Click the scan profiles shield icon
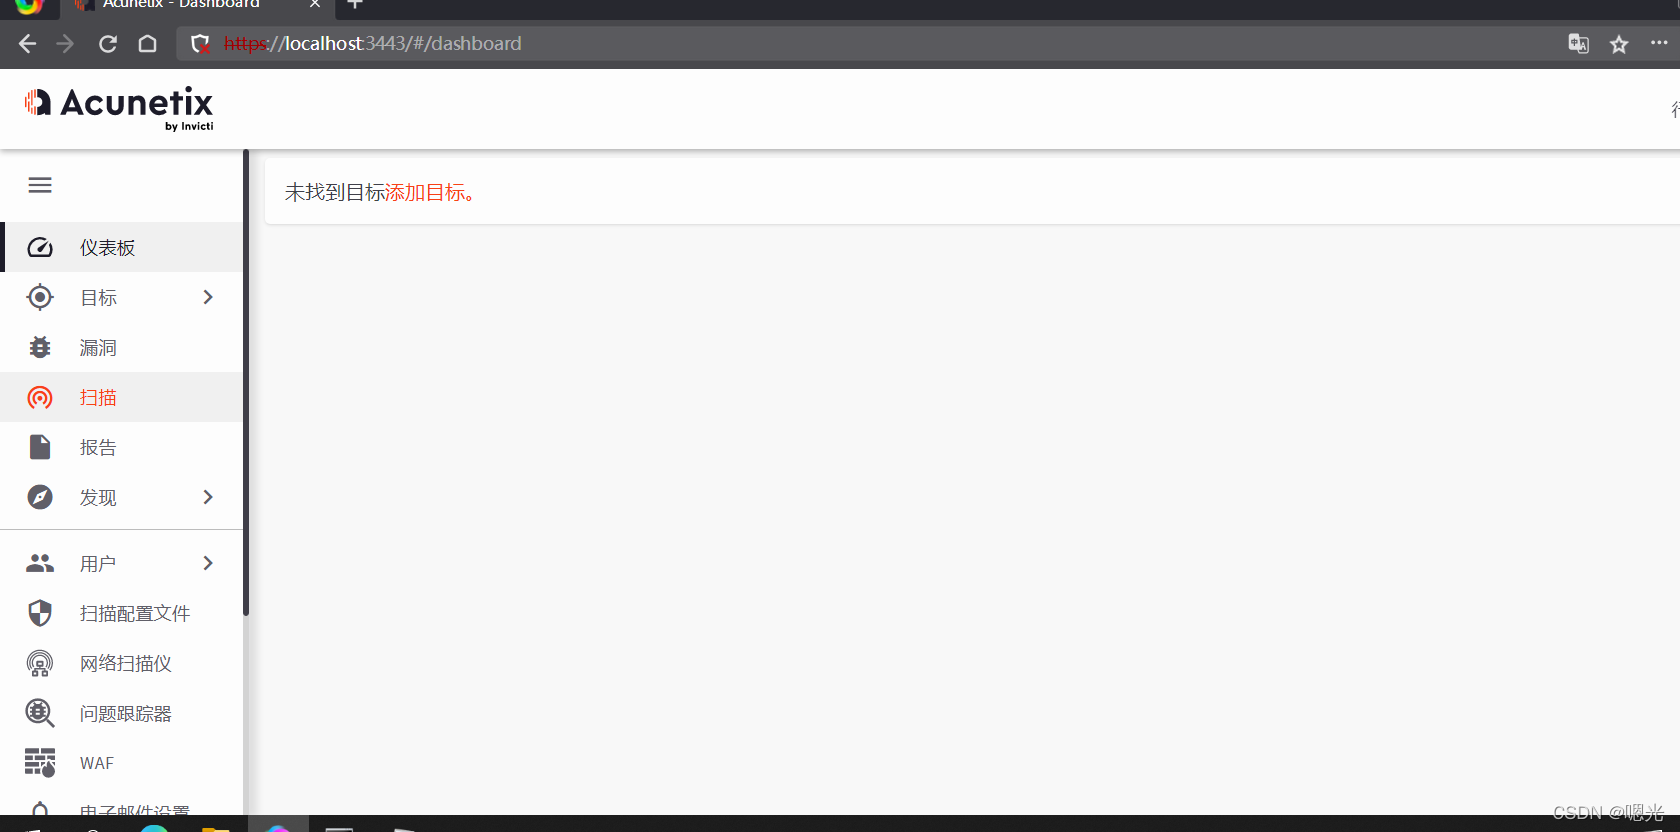The width and height of the screenshot is (1680, 832). (40, 613)
